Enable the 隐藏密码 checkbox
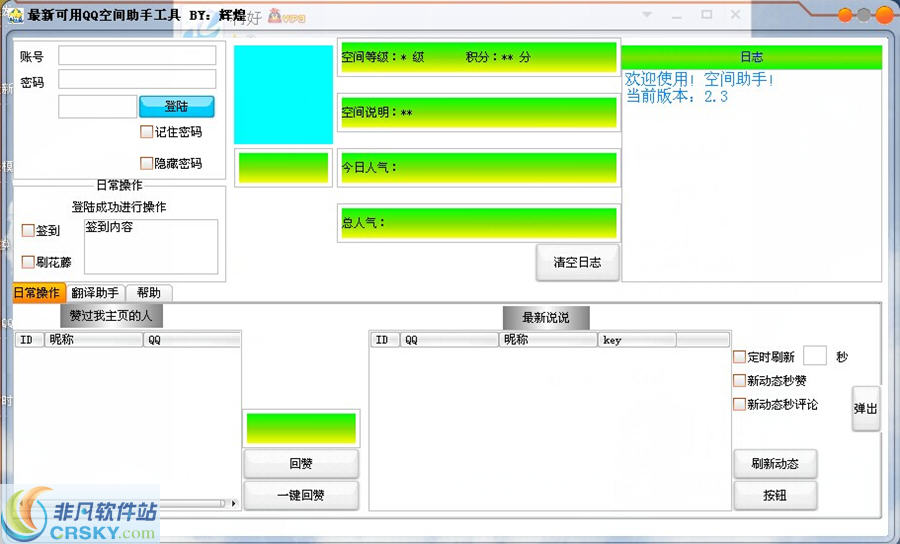Screen dimensions: 900x544 click(x=146, y=164)
